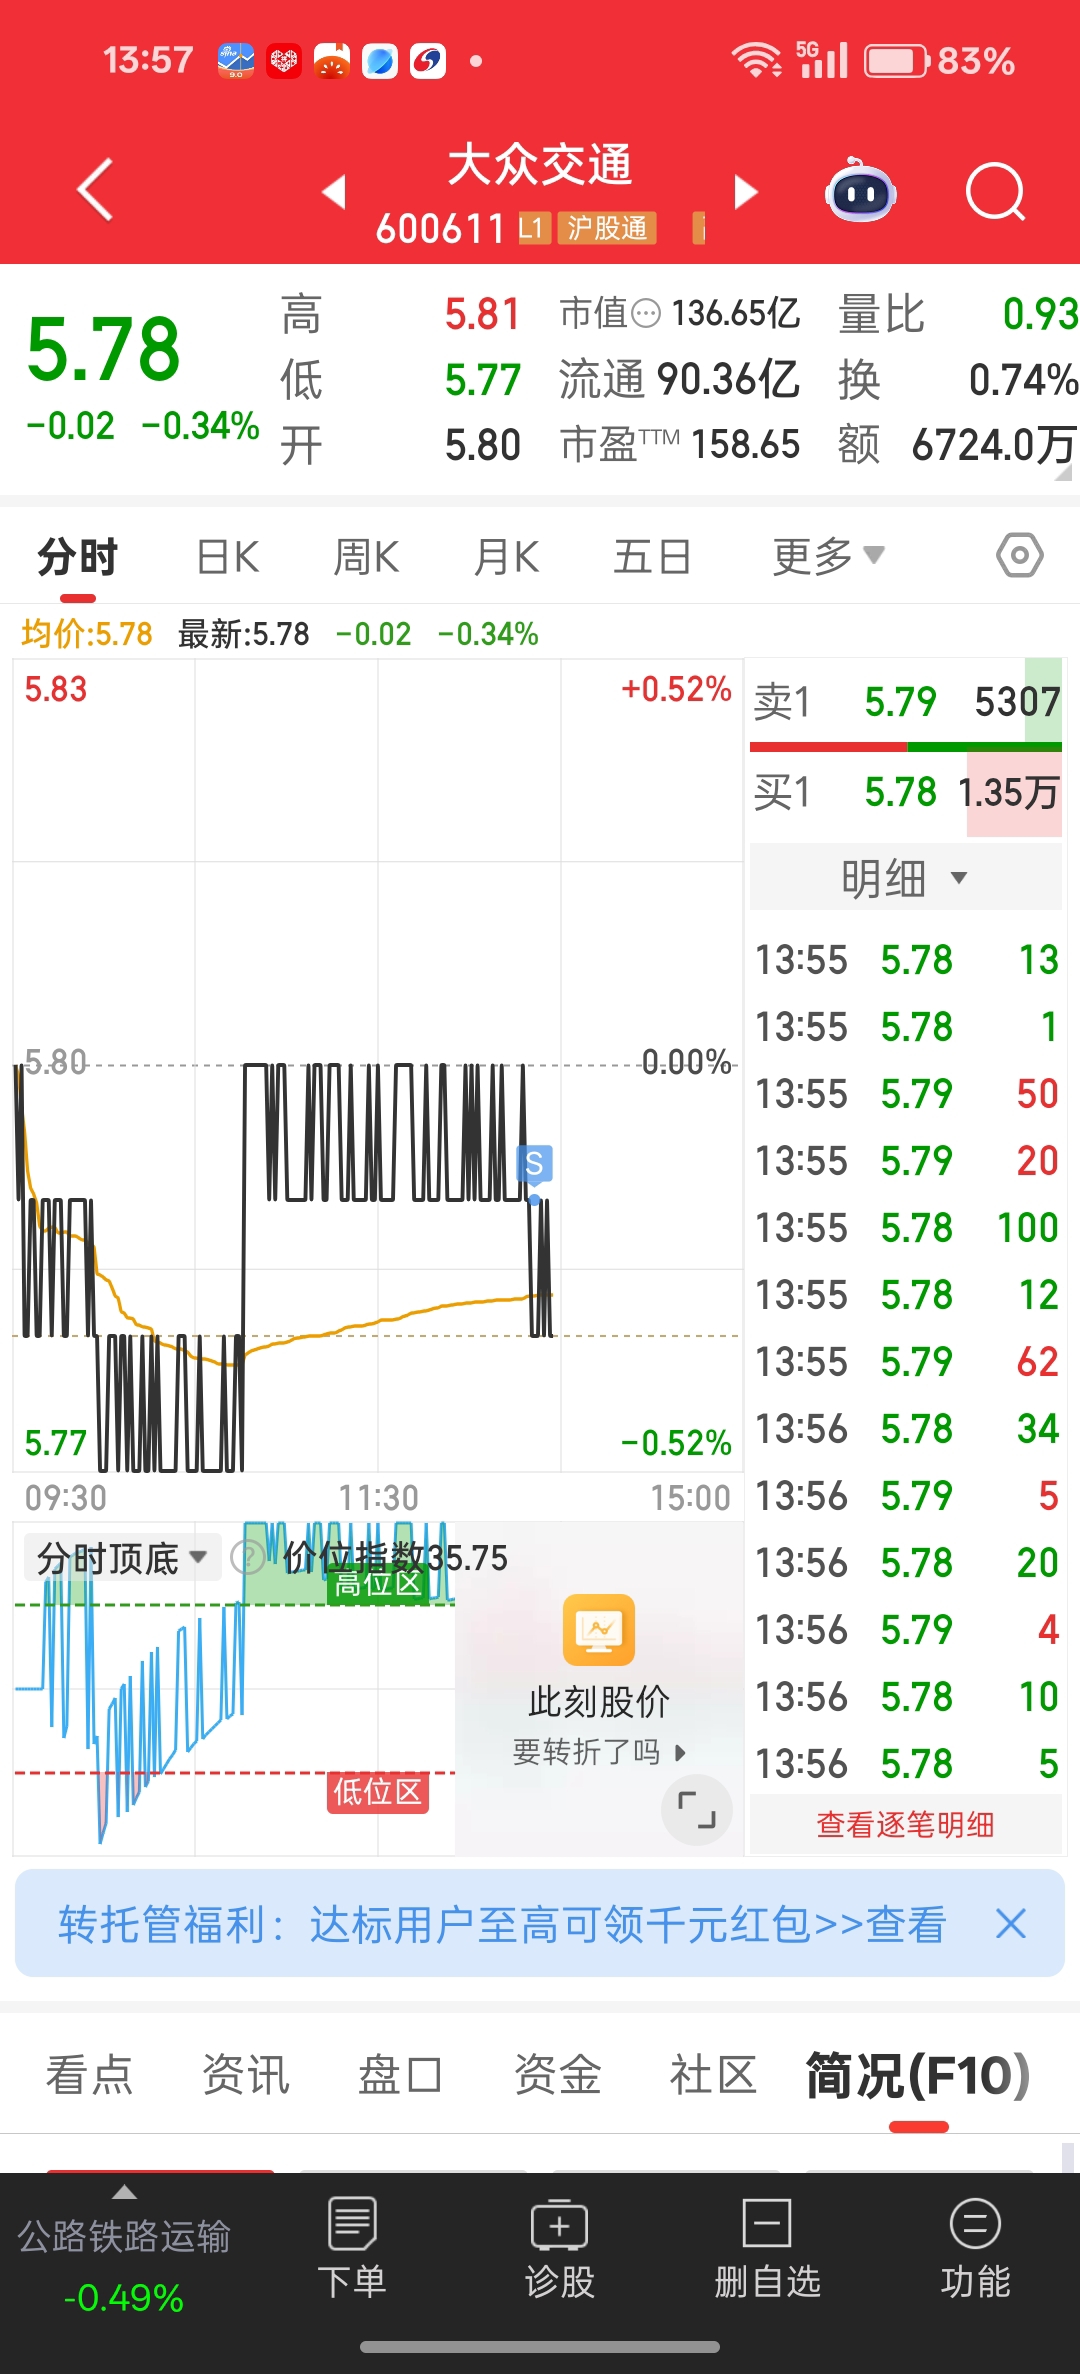The width and height of the screenshot is (1080, 2374).
Task: Tap the 高位区 zone label
Action: 378,1584
